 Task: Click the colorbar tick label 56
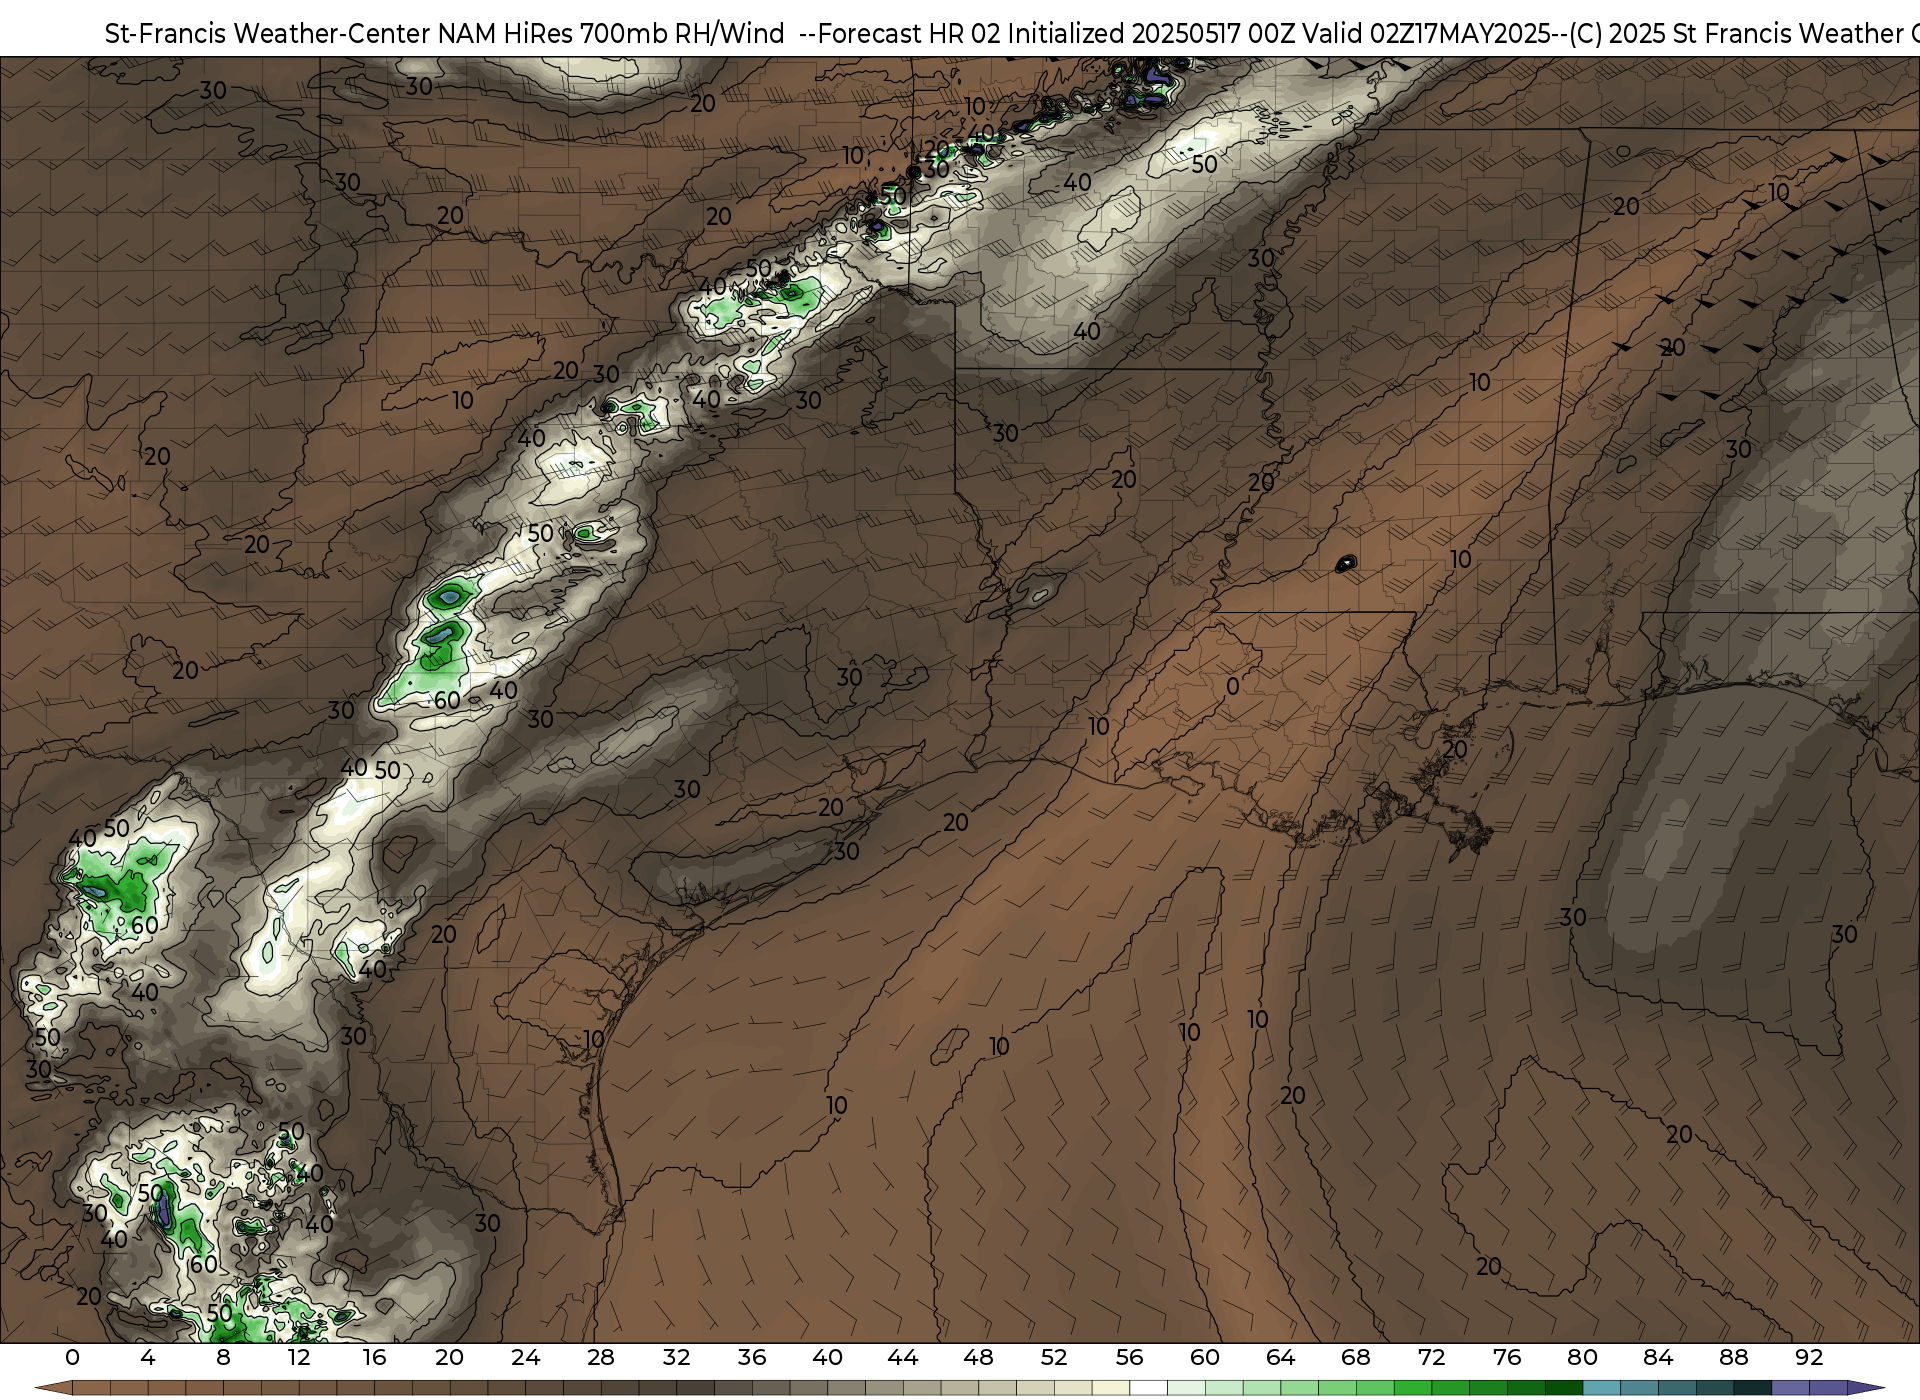(x=1130, y=1357)
